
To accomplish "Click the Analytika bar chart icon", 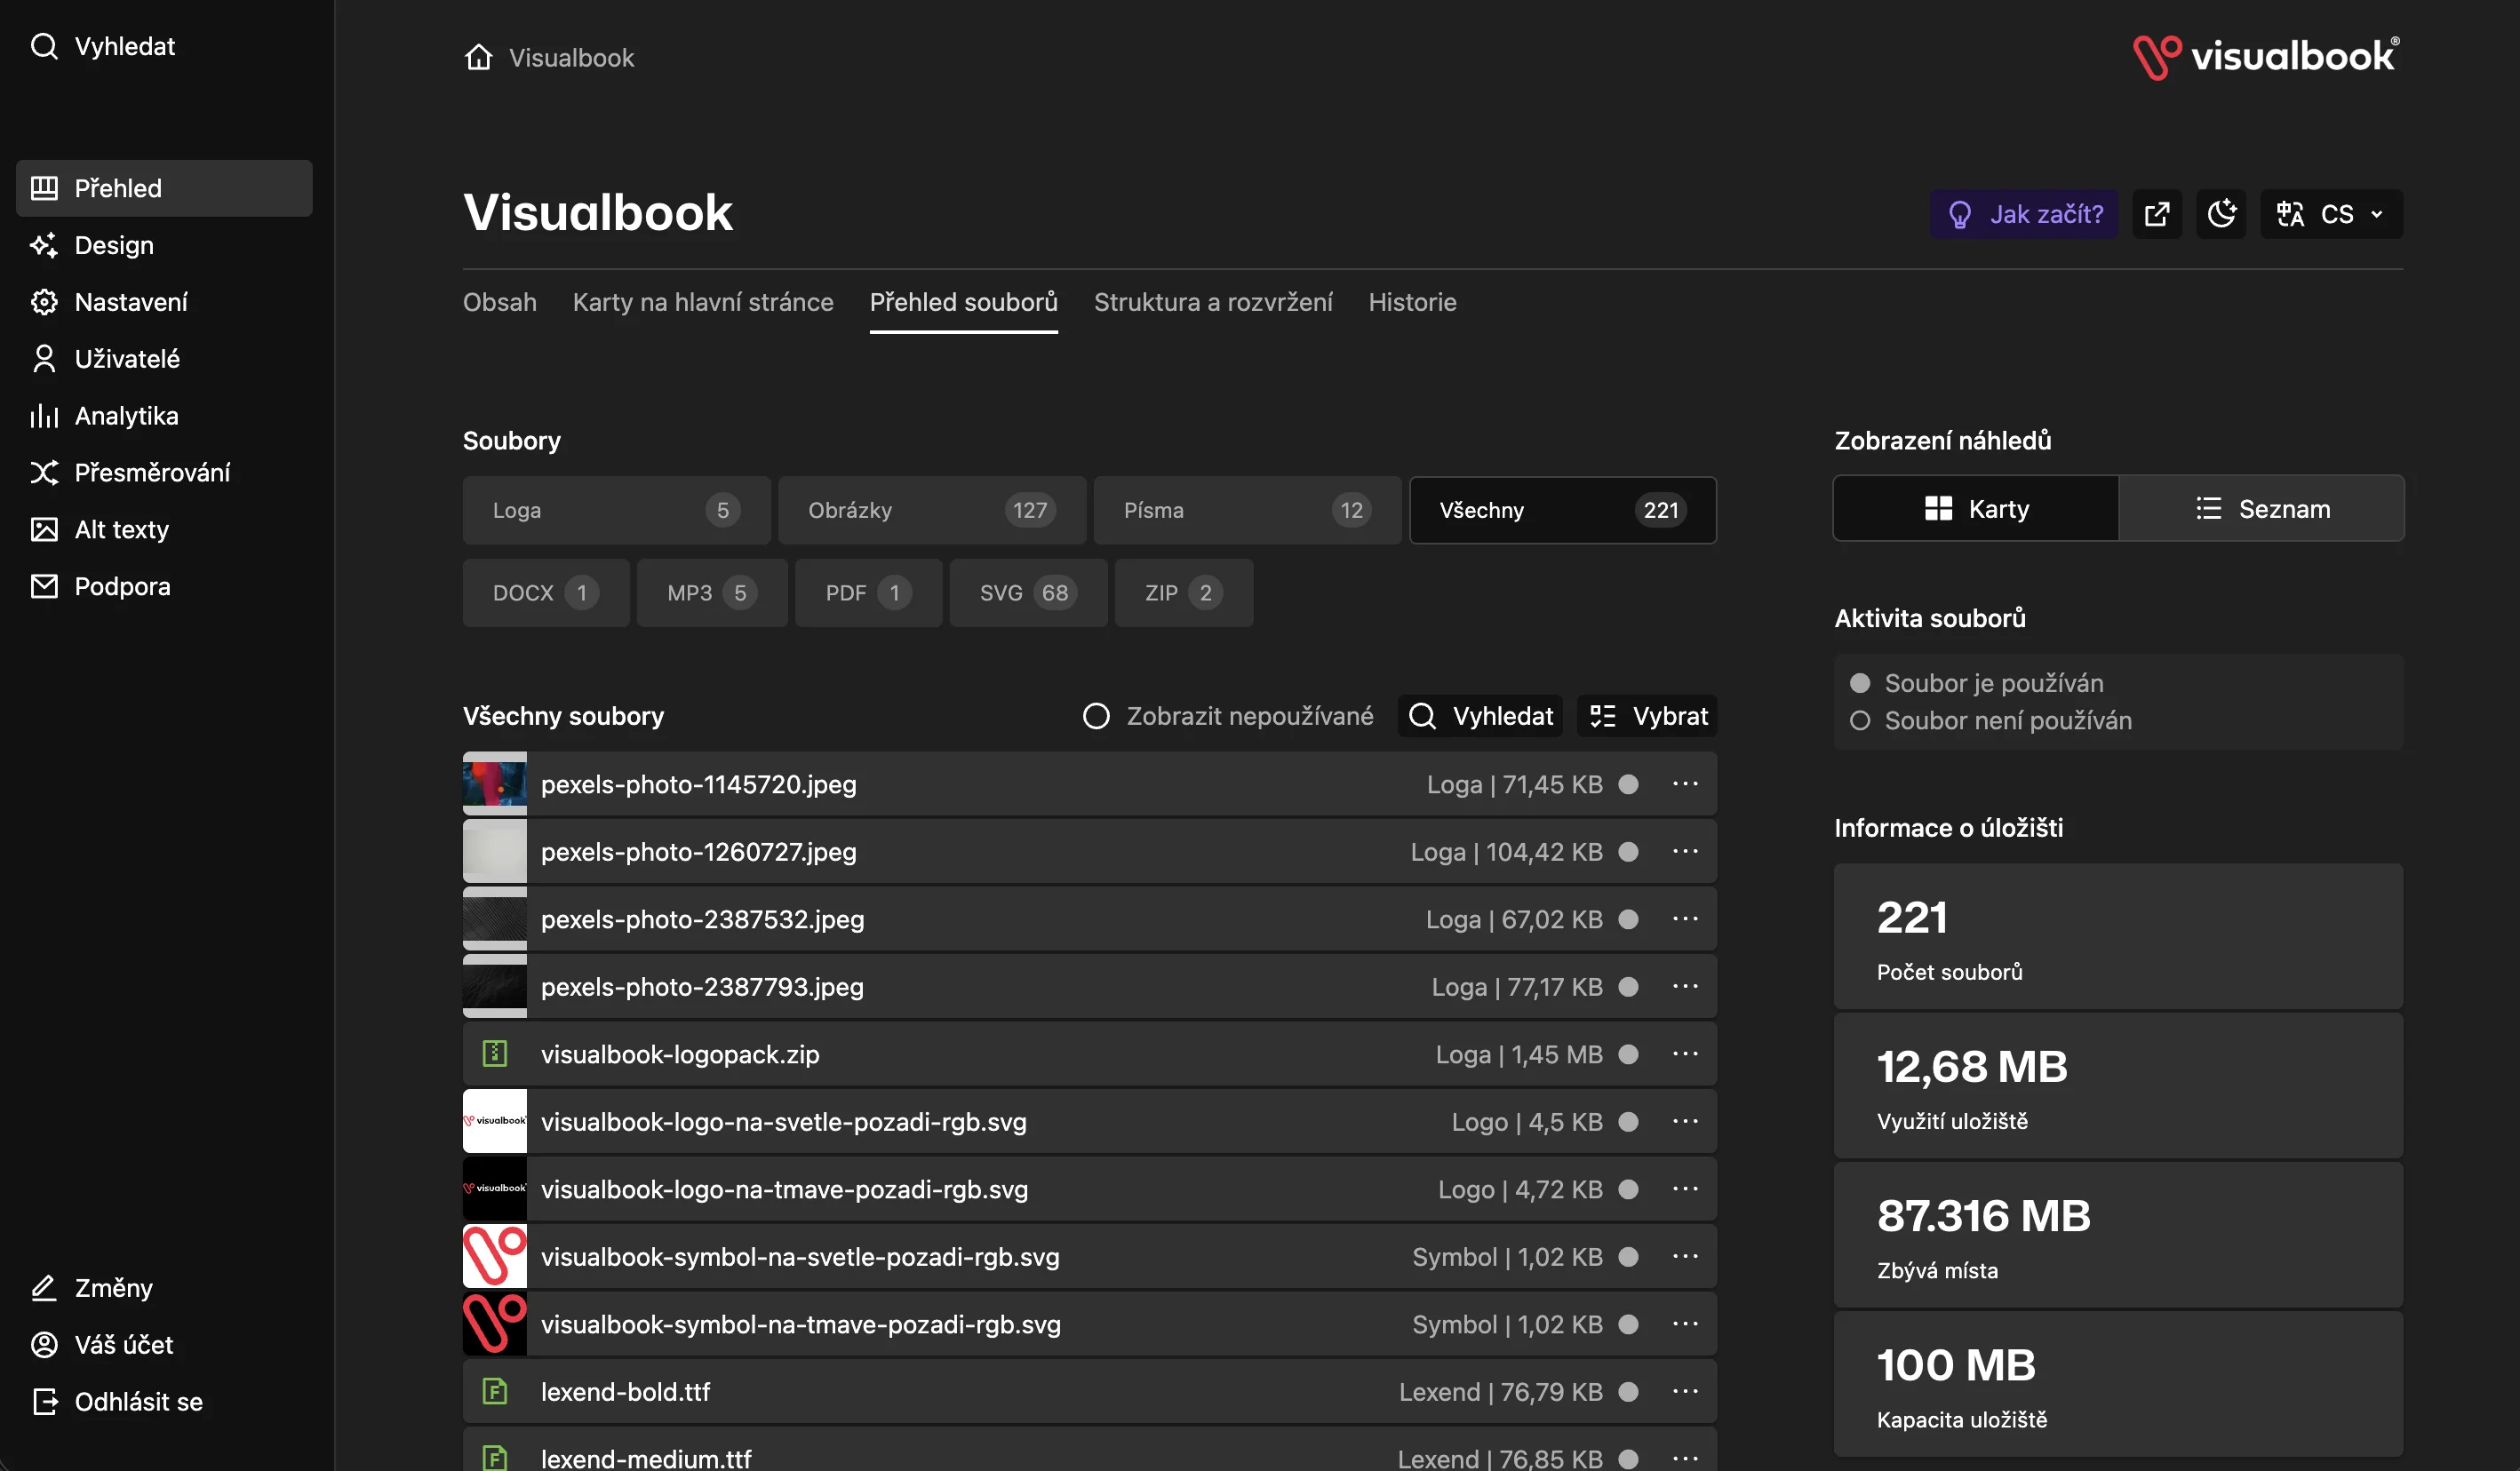I will (44, 416).
